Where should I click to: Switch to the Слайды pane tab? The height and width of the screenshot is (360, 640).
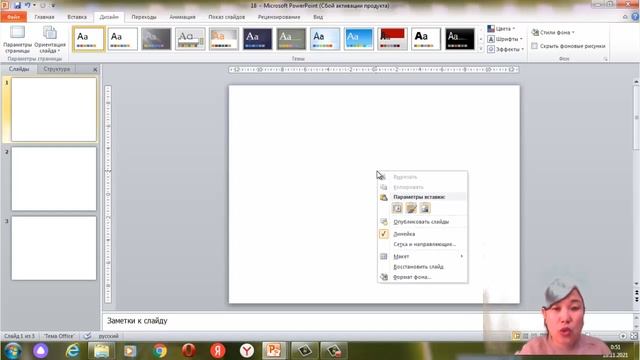[19, 69]
